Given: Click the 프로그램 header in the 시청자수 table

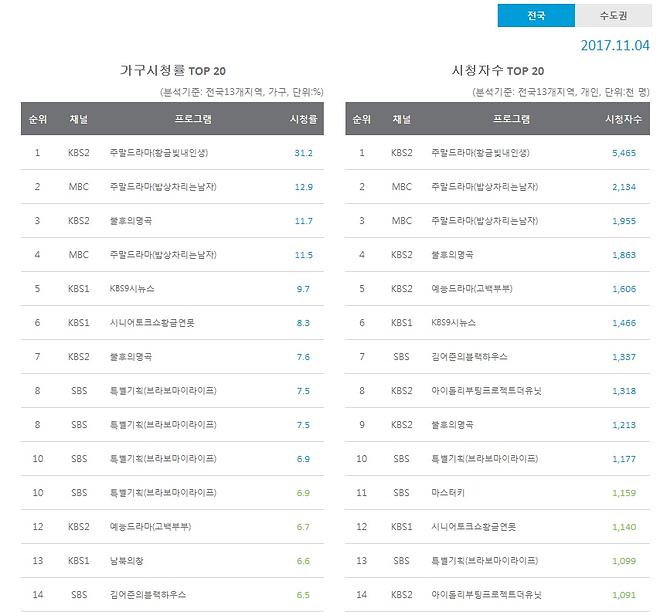Looking at the screenshot, I should coord(511,119).
